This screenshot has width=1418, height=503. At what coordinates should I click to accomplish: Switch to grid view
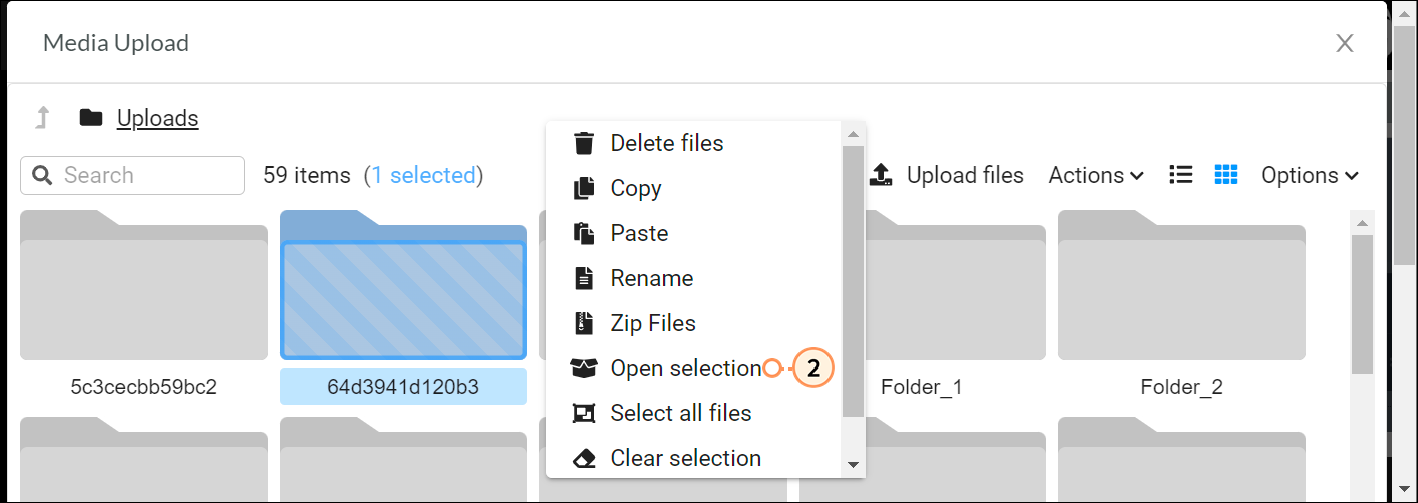[x=1226, y=175]
